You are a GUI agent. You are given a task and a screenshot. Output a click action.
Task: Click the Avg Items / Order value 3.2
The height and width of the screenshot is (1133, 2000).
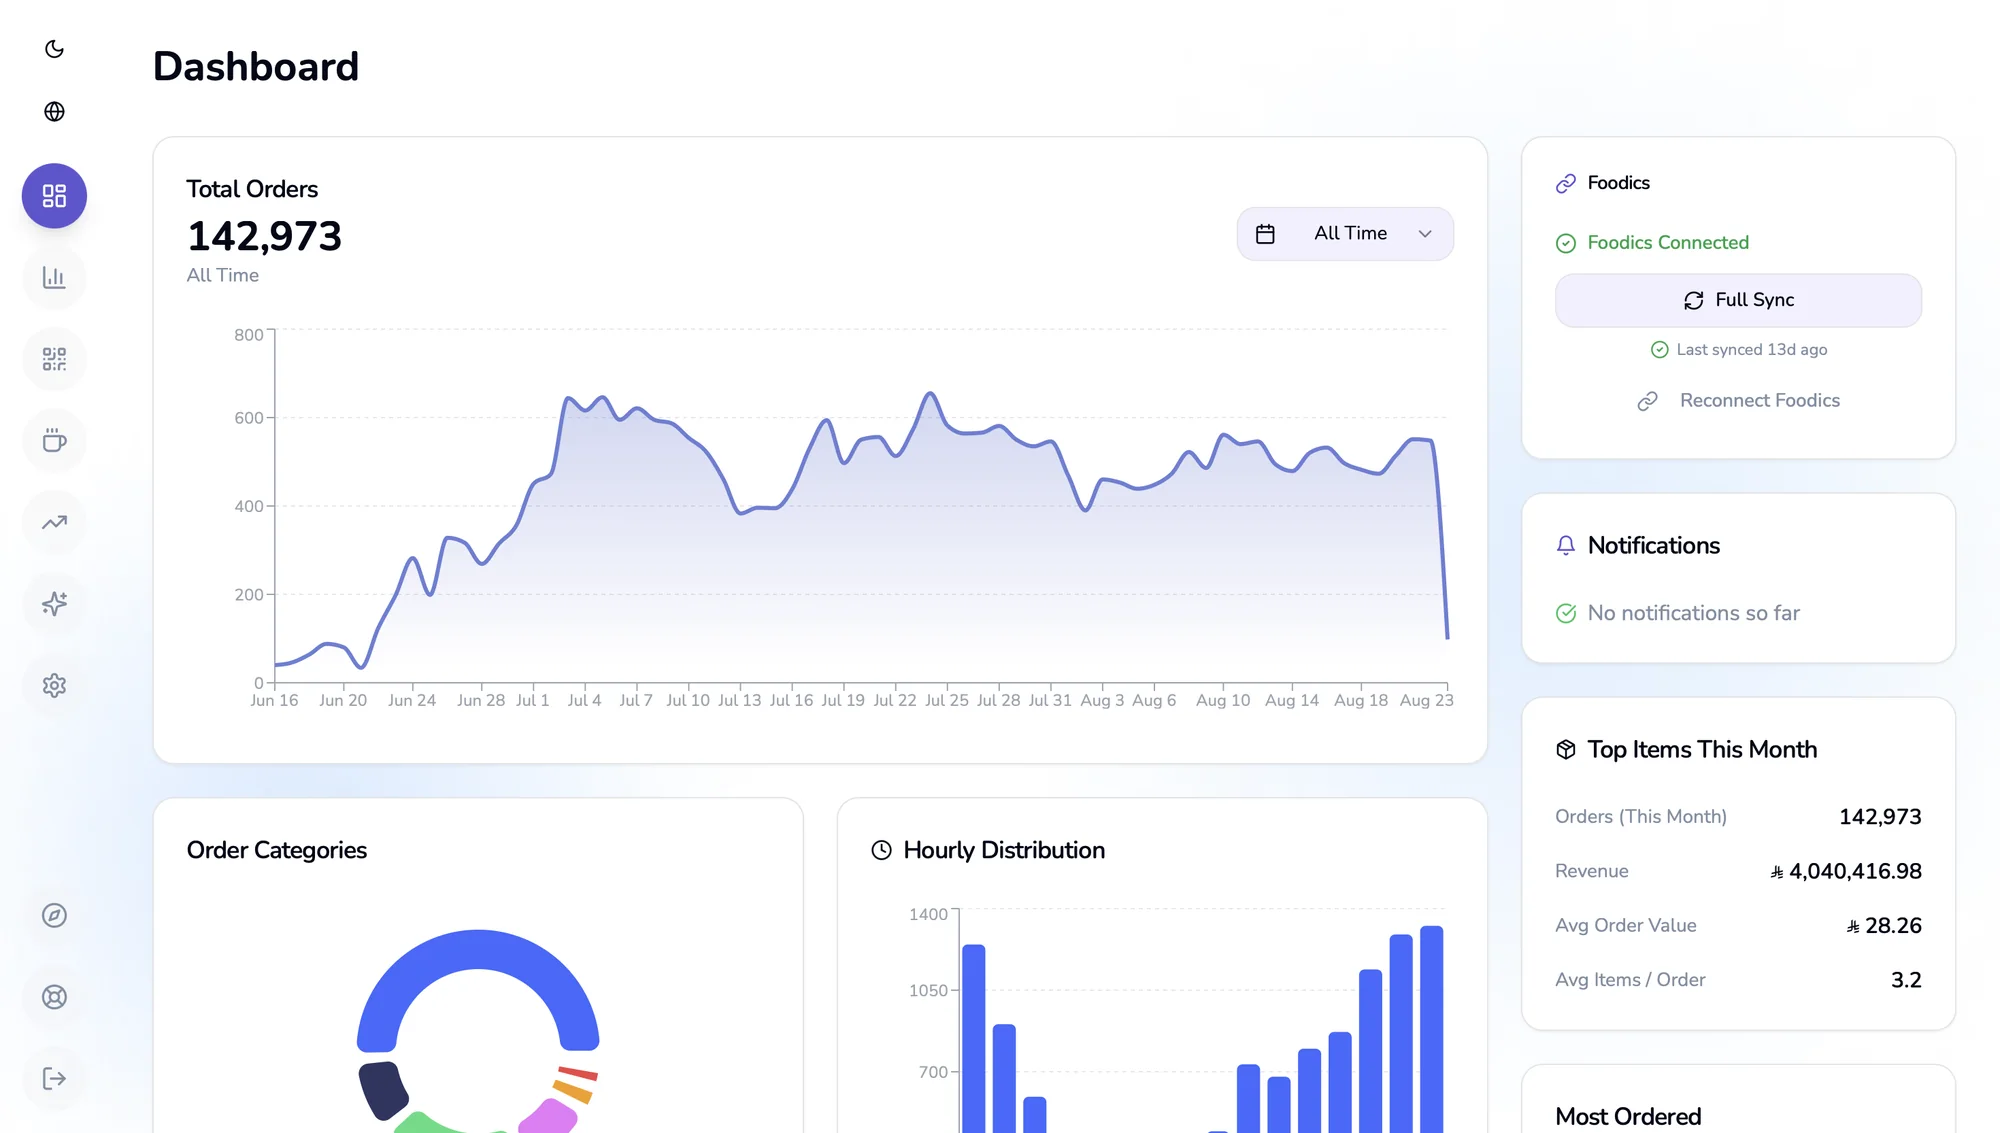[x=1906, y=980]
